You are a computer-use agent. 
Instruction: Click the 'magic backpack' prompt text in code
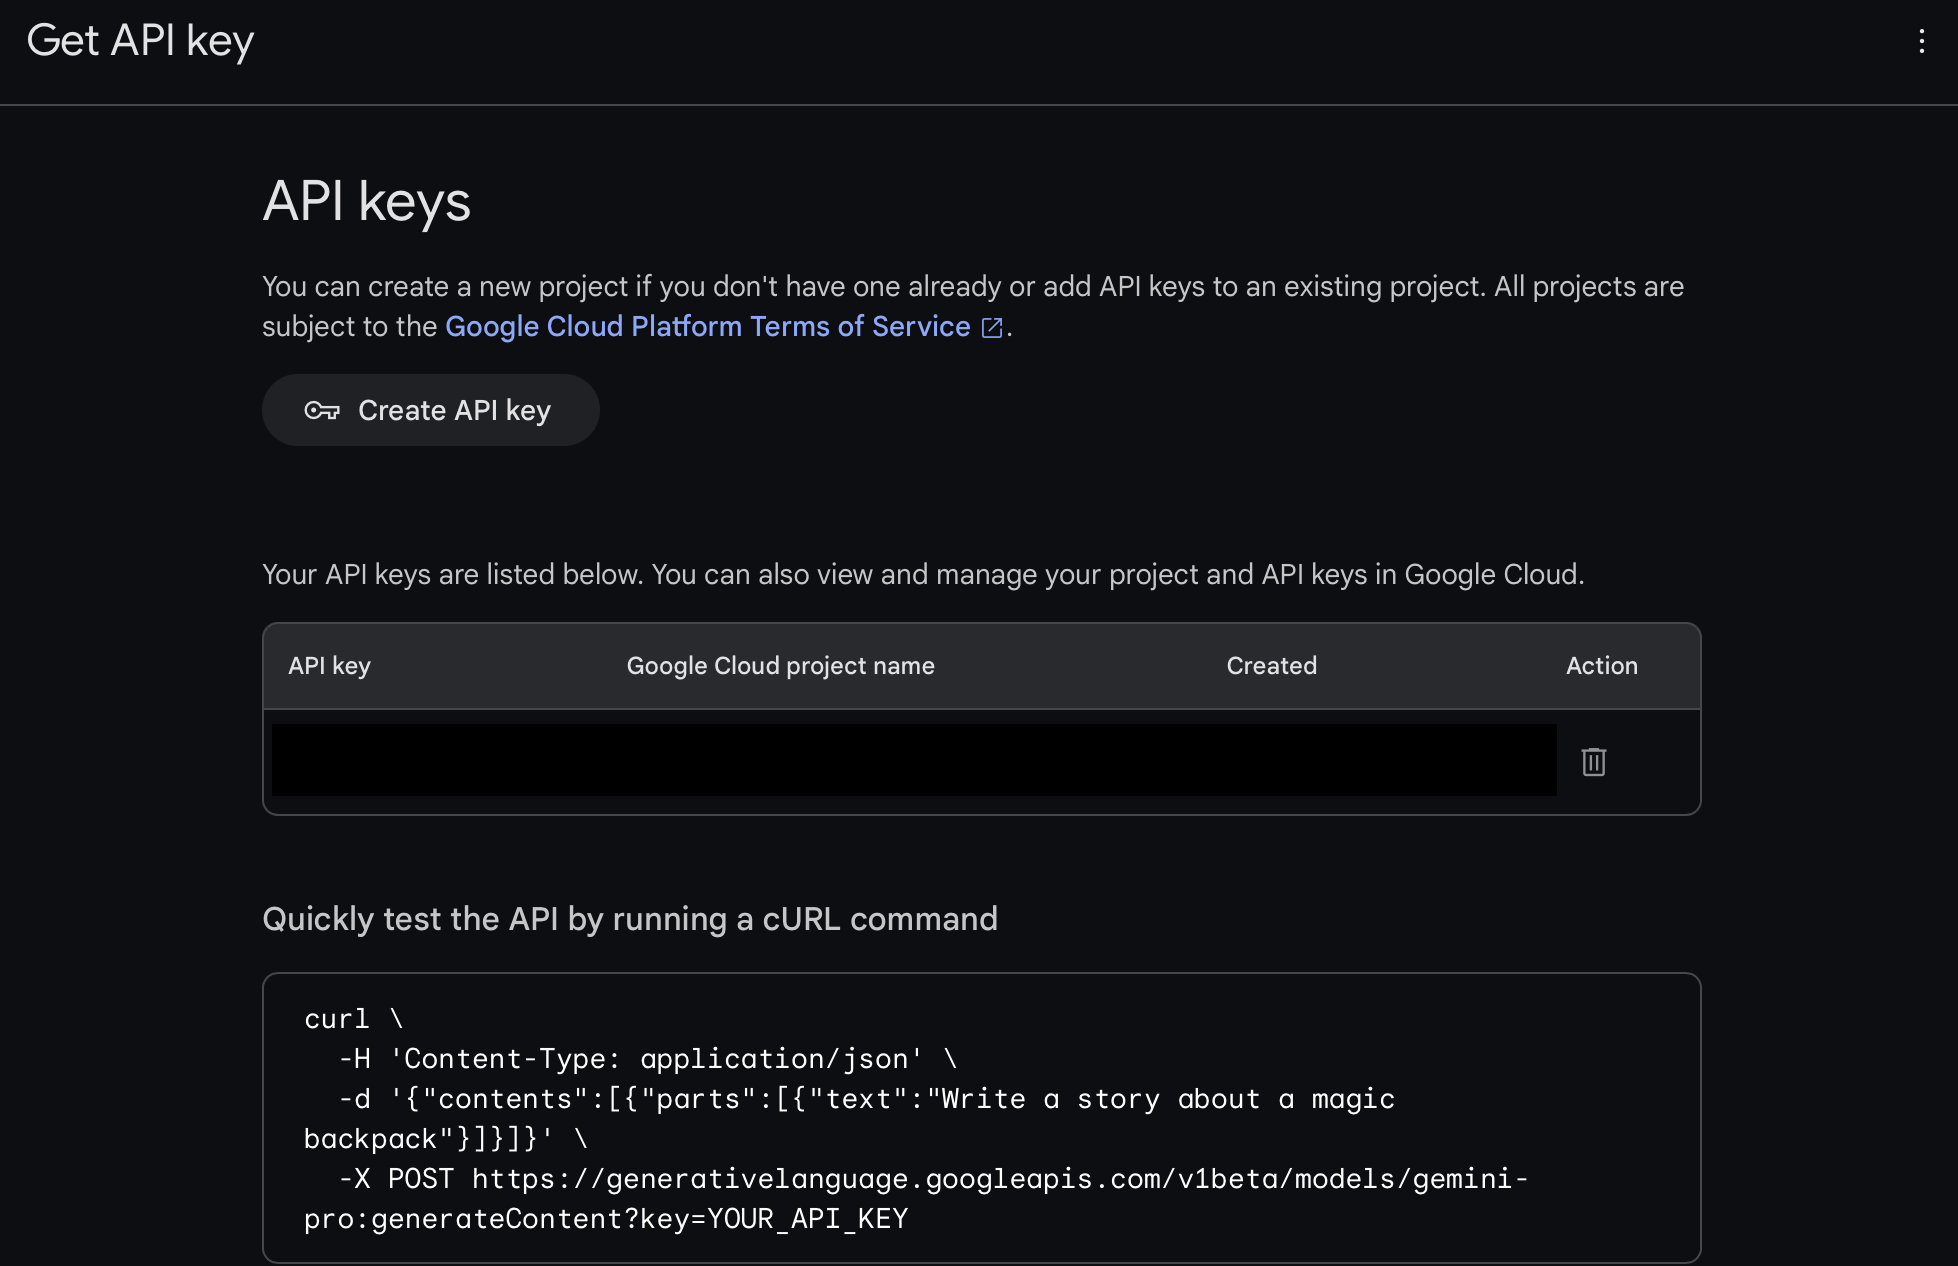pyautogui.click(x=1352, y=1099)
